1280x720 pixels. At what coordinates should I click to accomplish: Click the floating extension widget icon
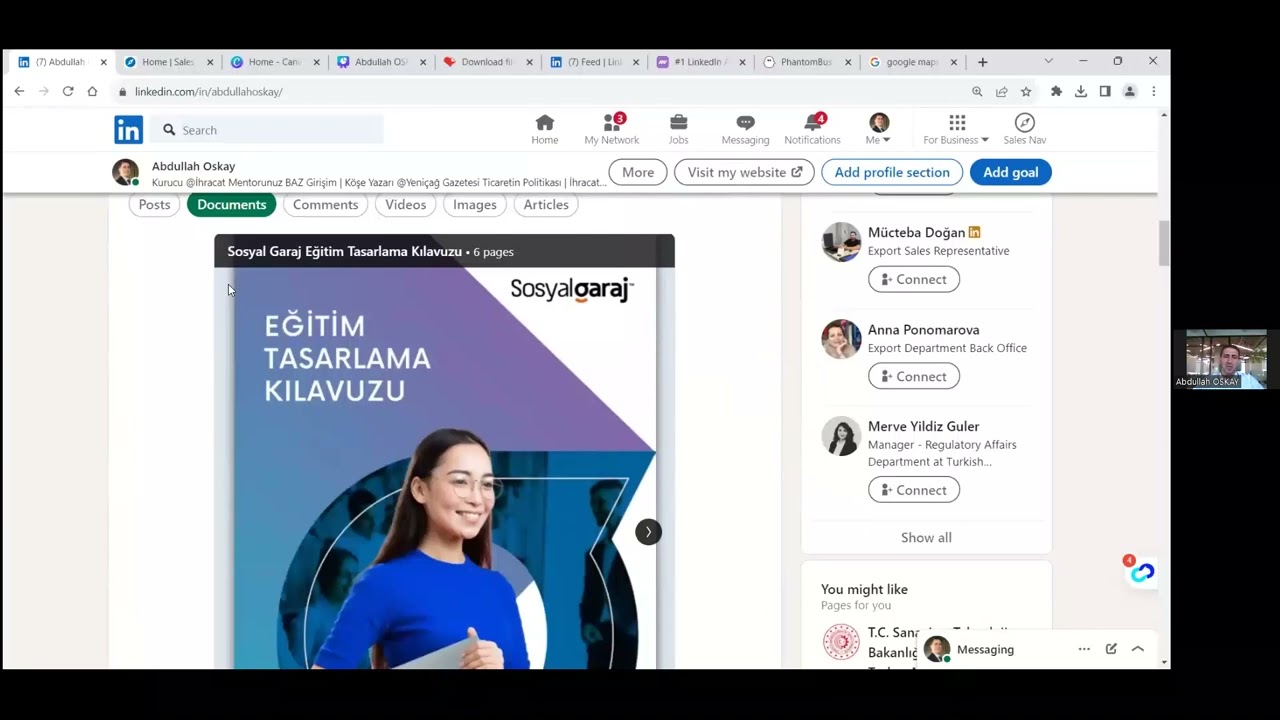pos(1142,572)
